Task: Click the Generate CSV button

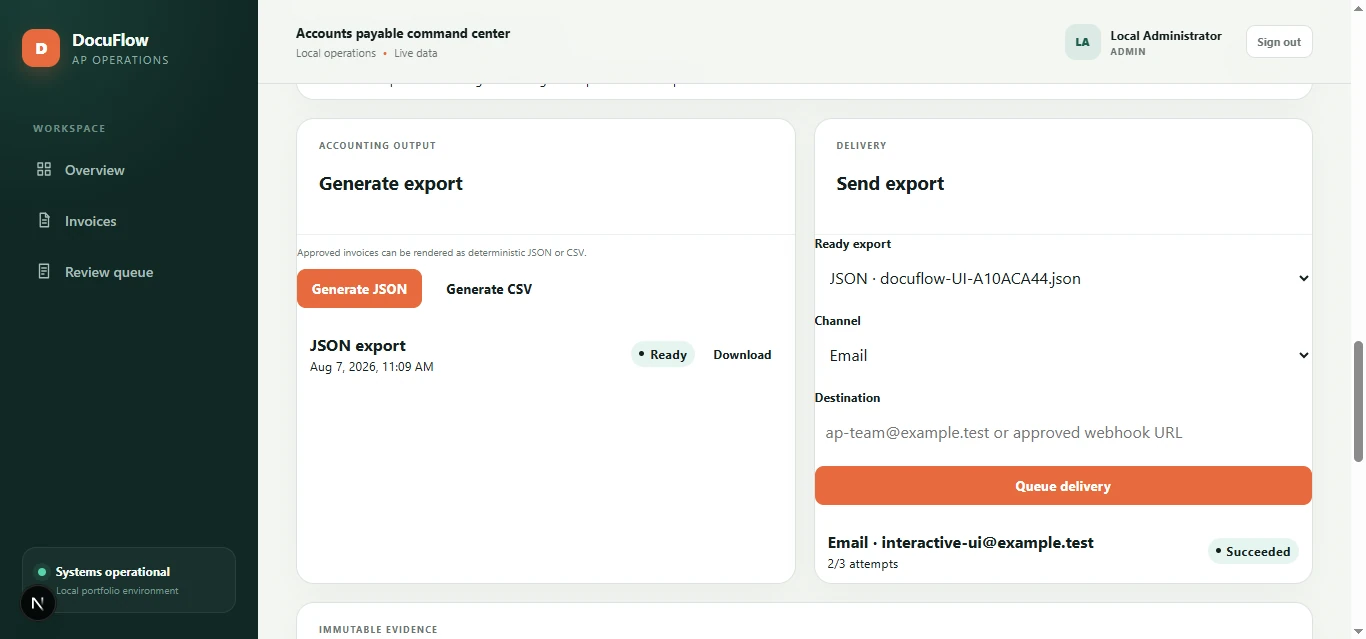Action: tap(489, 289)
